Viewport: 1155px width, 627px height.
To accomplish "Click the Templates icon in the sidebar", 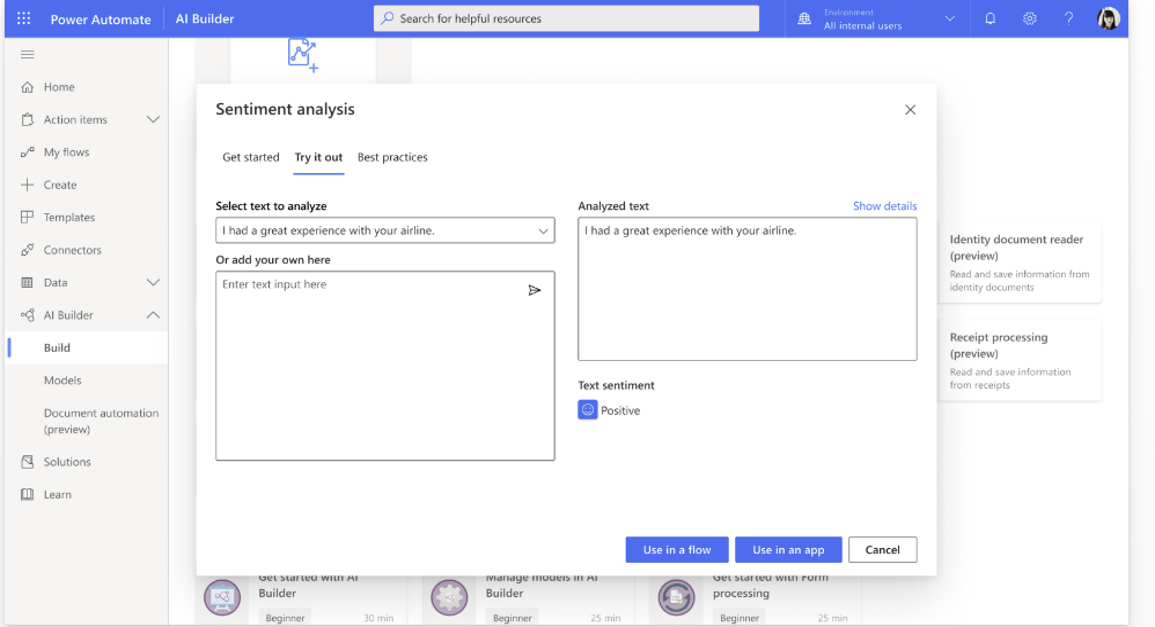I will click(x=27, y=217).
